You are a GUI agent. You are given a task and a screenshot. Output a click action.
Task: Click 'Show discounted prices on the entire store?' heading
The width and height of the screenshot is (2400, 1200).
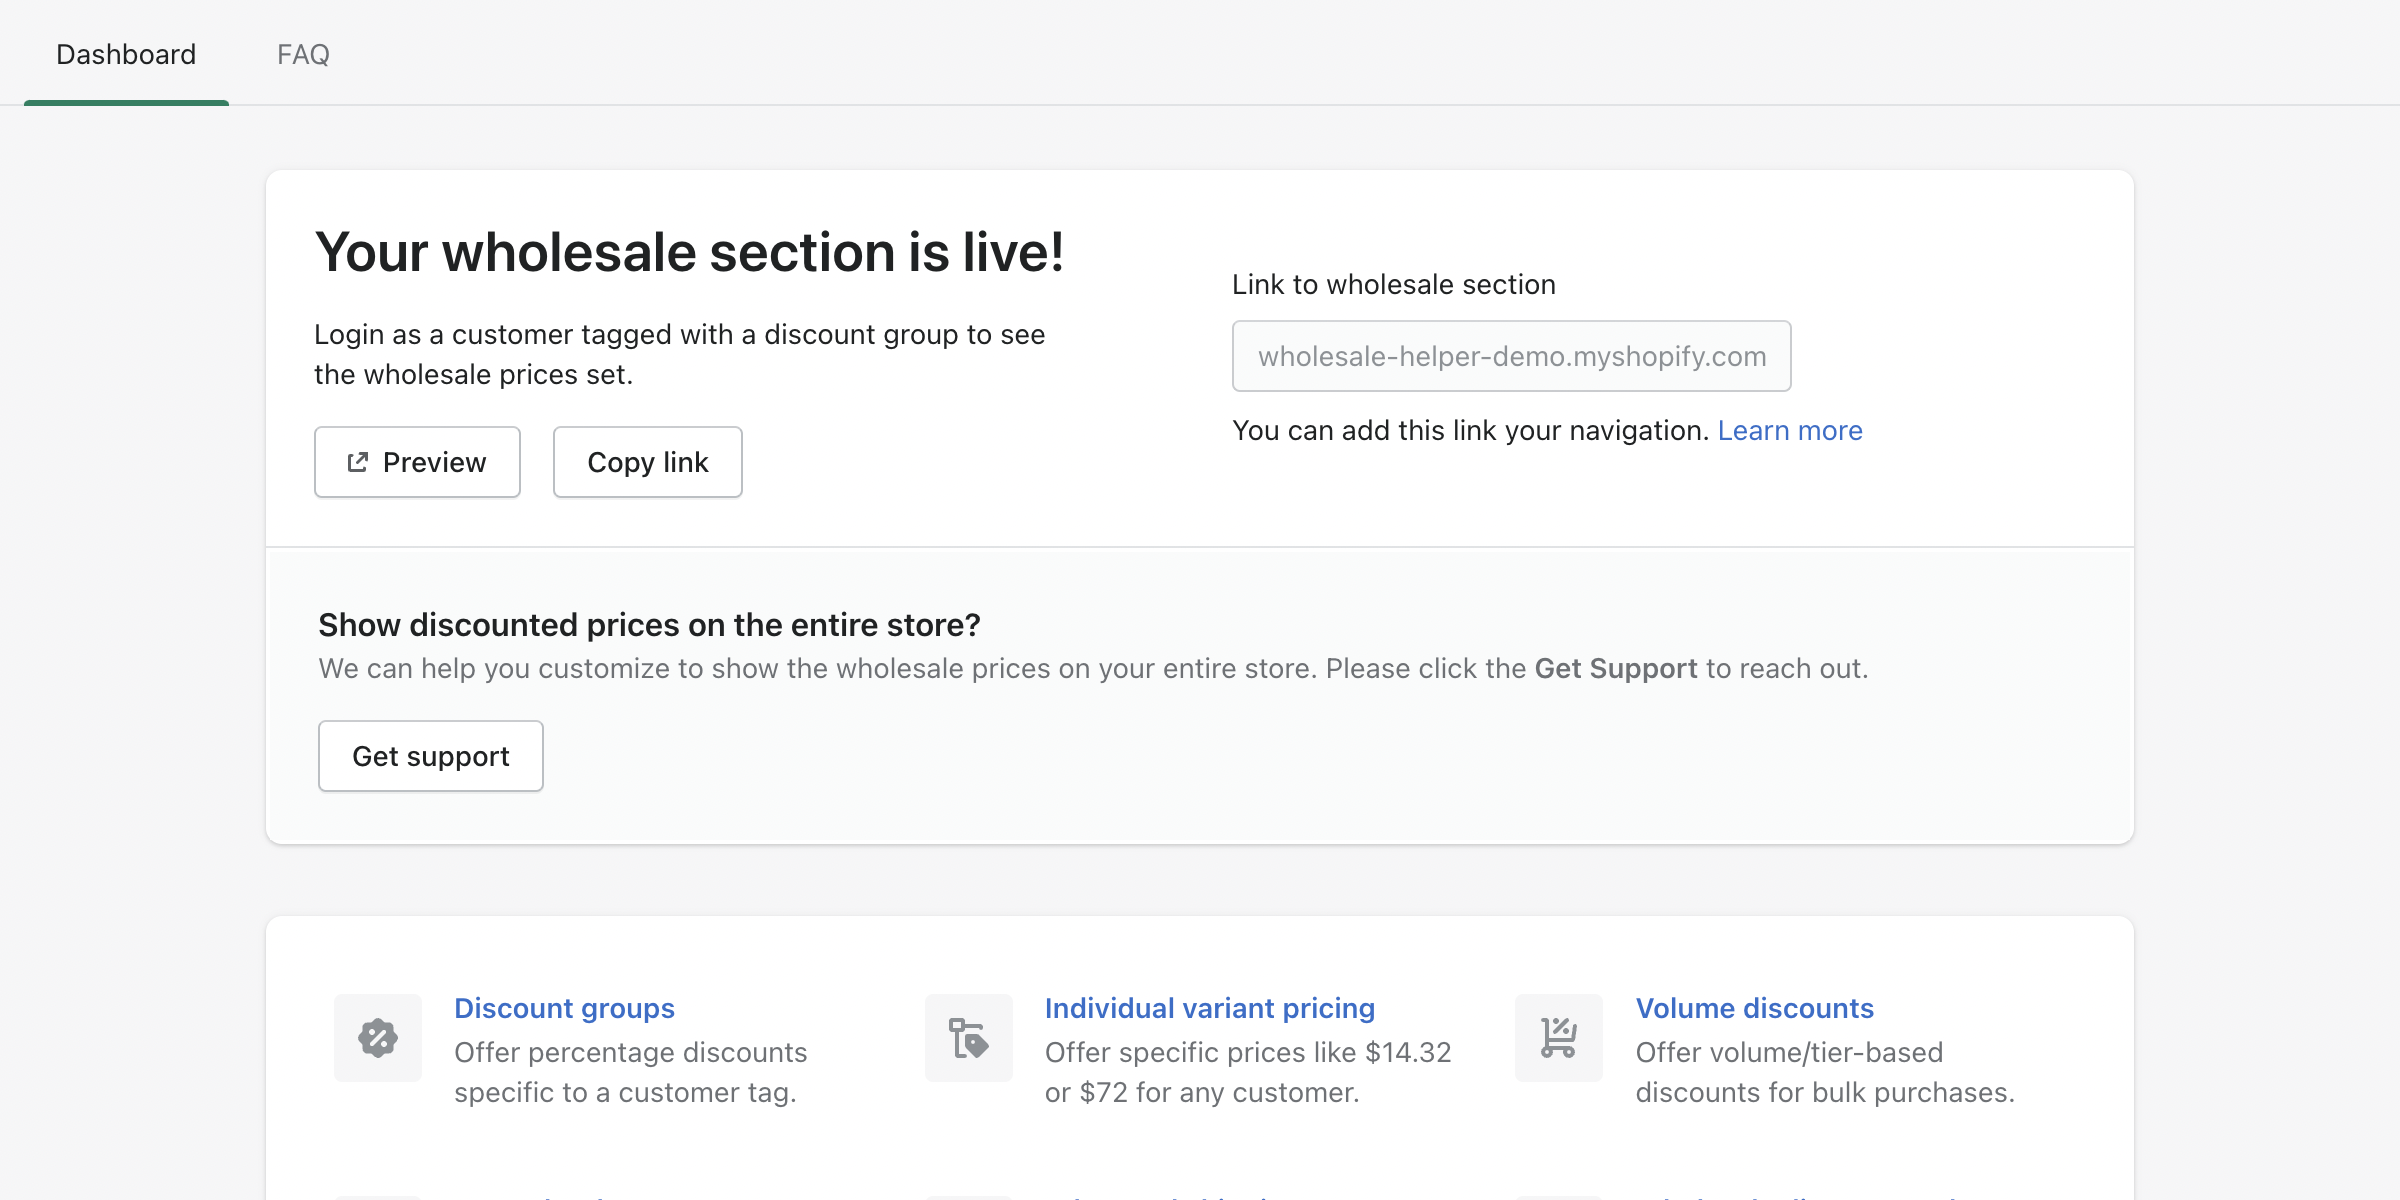click(649, 625)
